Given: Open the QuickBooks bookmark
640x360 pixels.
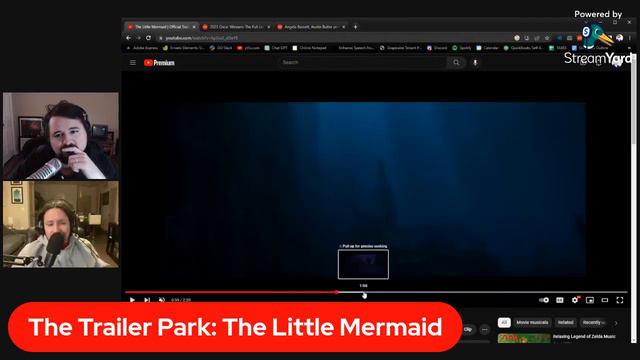Looking at the screenshot, I should point(523,48).
